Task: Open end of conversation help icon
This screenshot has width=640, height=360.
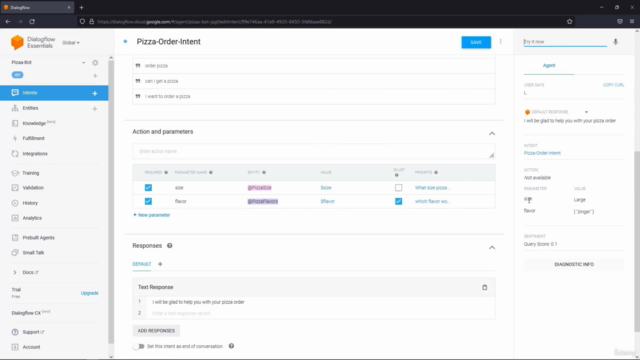Action: tap(231, 346)
